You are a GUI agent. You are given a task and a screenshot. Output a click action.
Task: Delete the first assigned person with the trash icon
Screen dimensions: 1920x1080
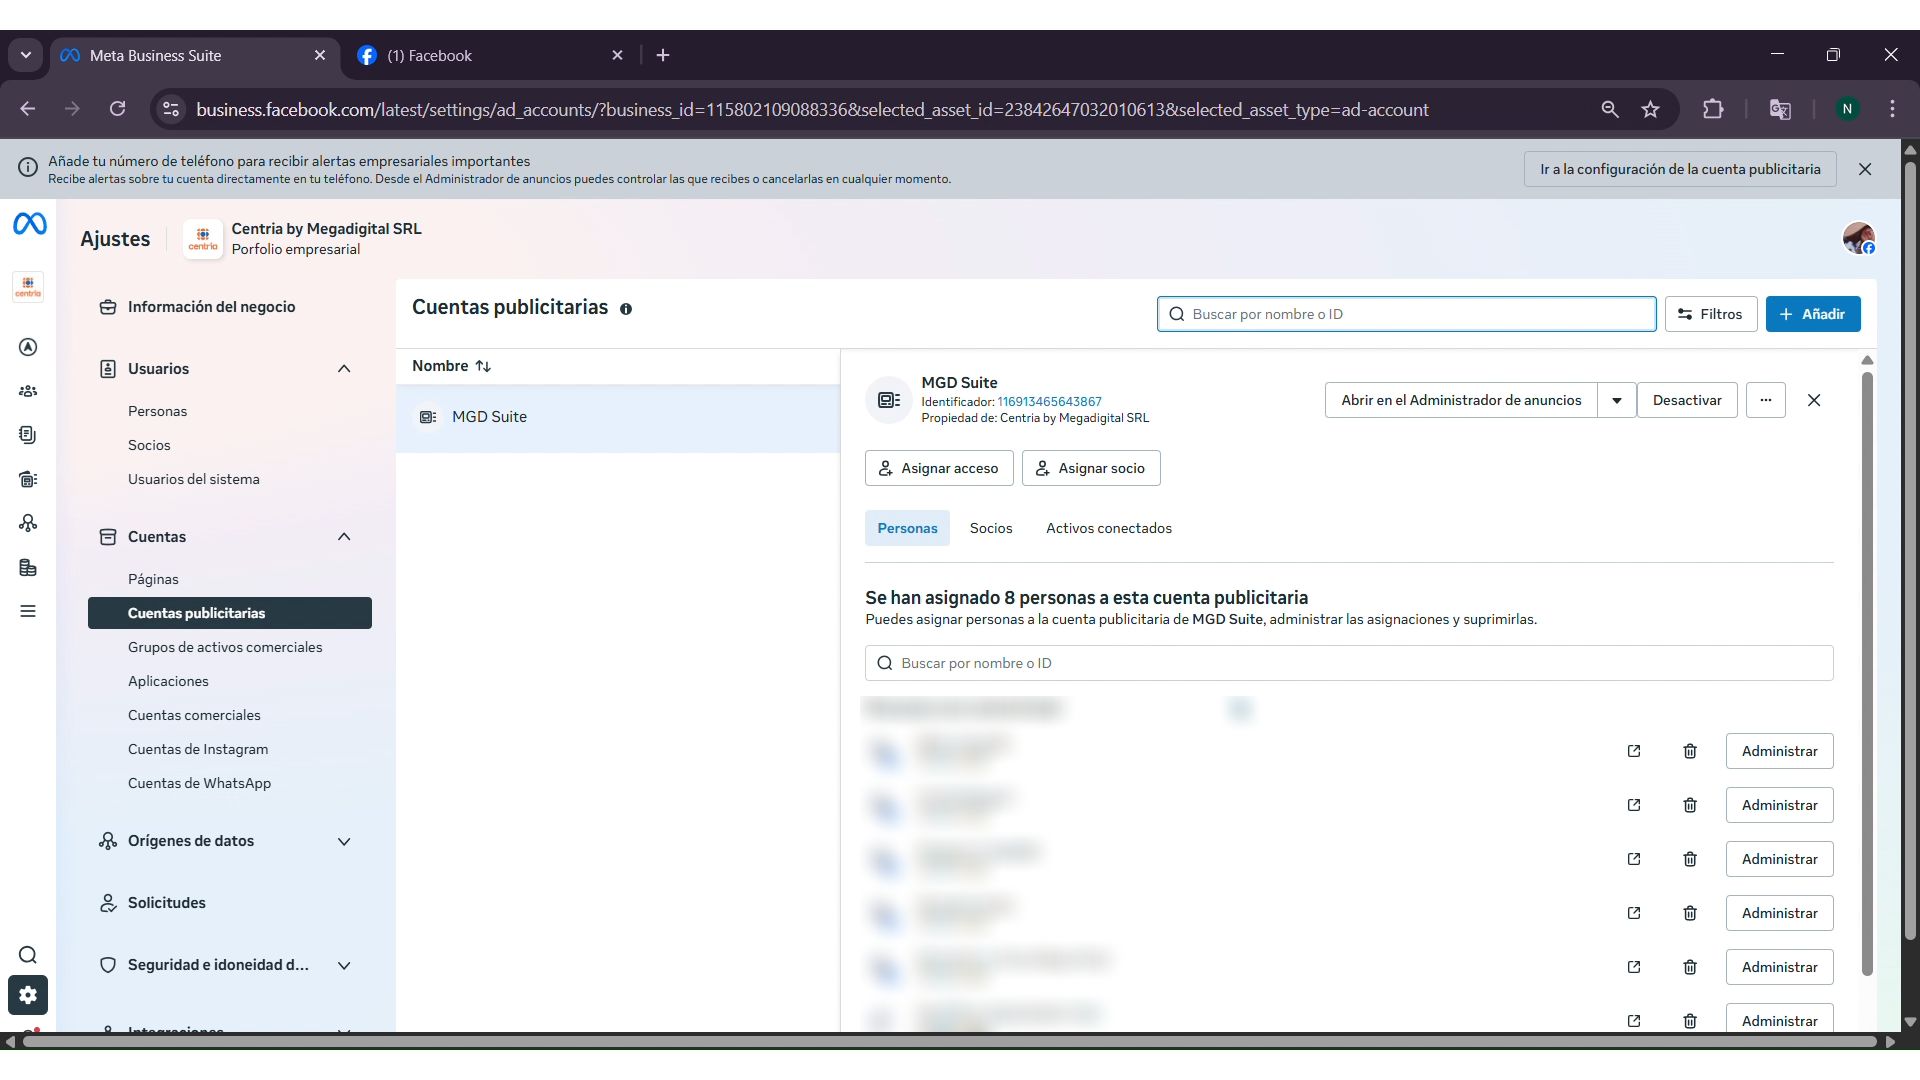click(1690, 751)
